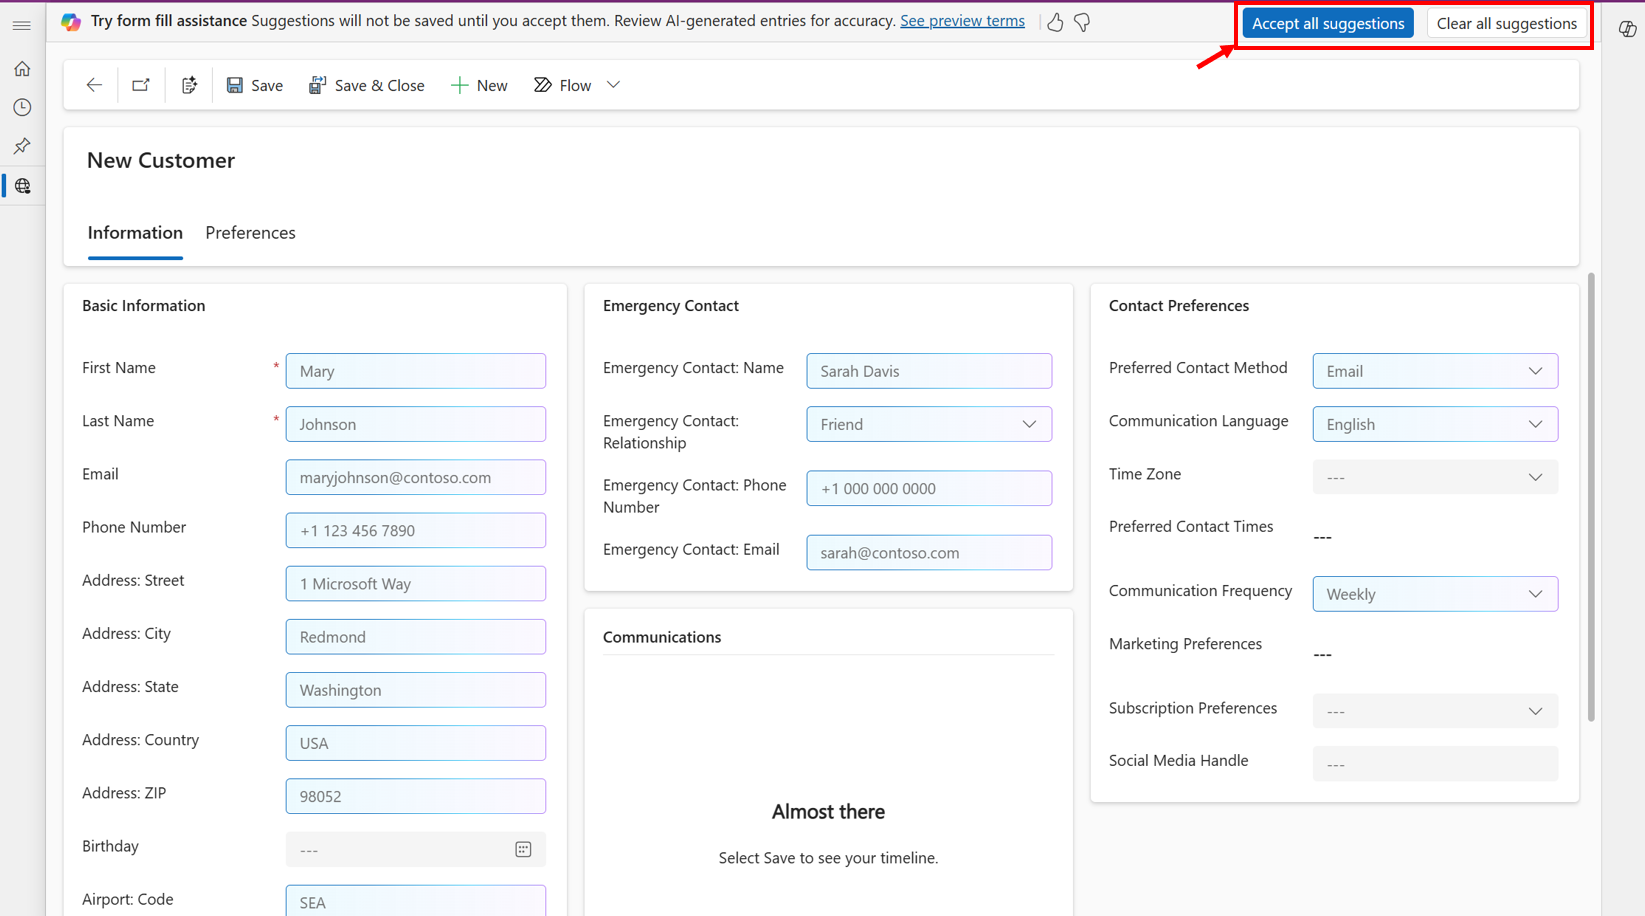Open Pinned items using the pin icon

22,146
